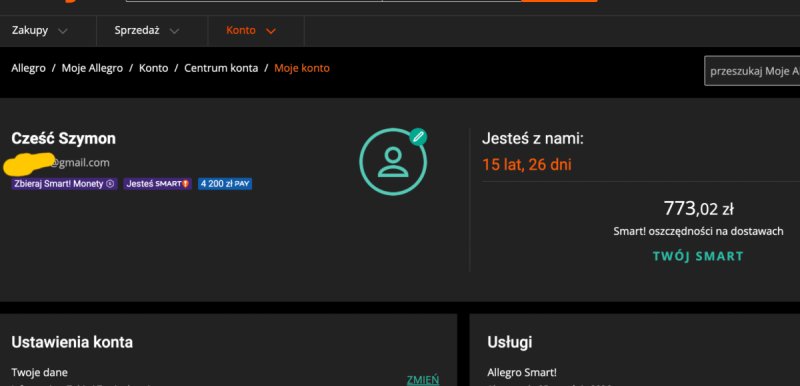Open Centrum konta breadcrumb link
The height and width of the screenshot is (386, 800).
(x=221, y=68)
